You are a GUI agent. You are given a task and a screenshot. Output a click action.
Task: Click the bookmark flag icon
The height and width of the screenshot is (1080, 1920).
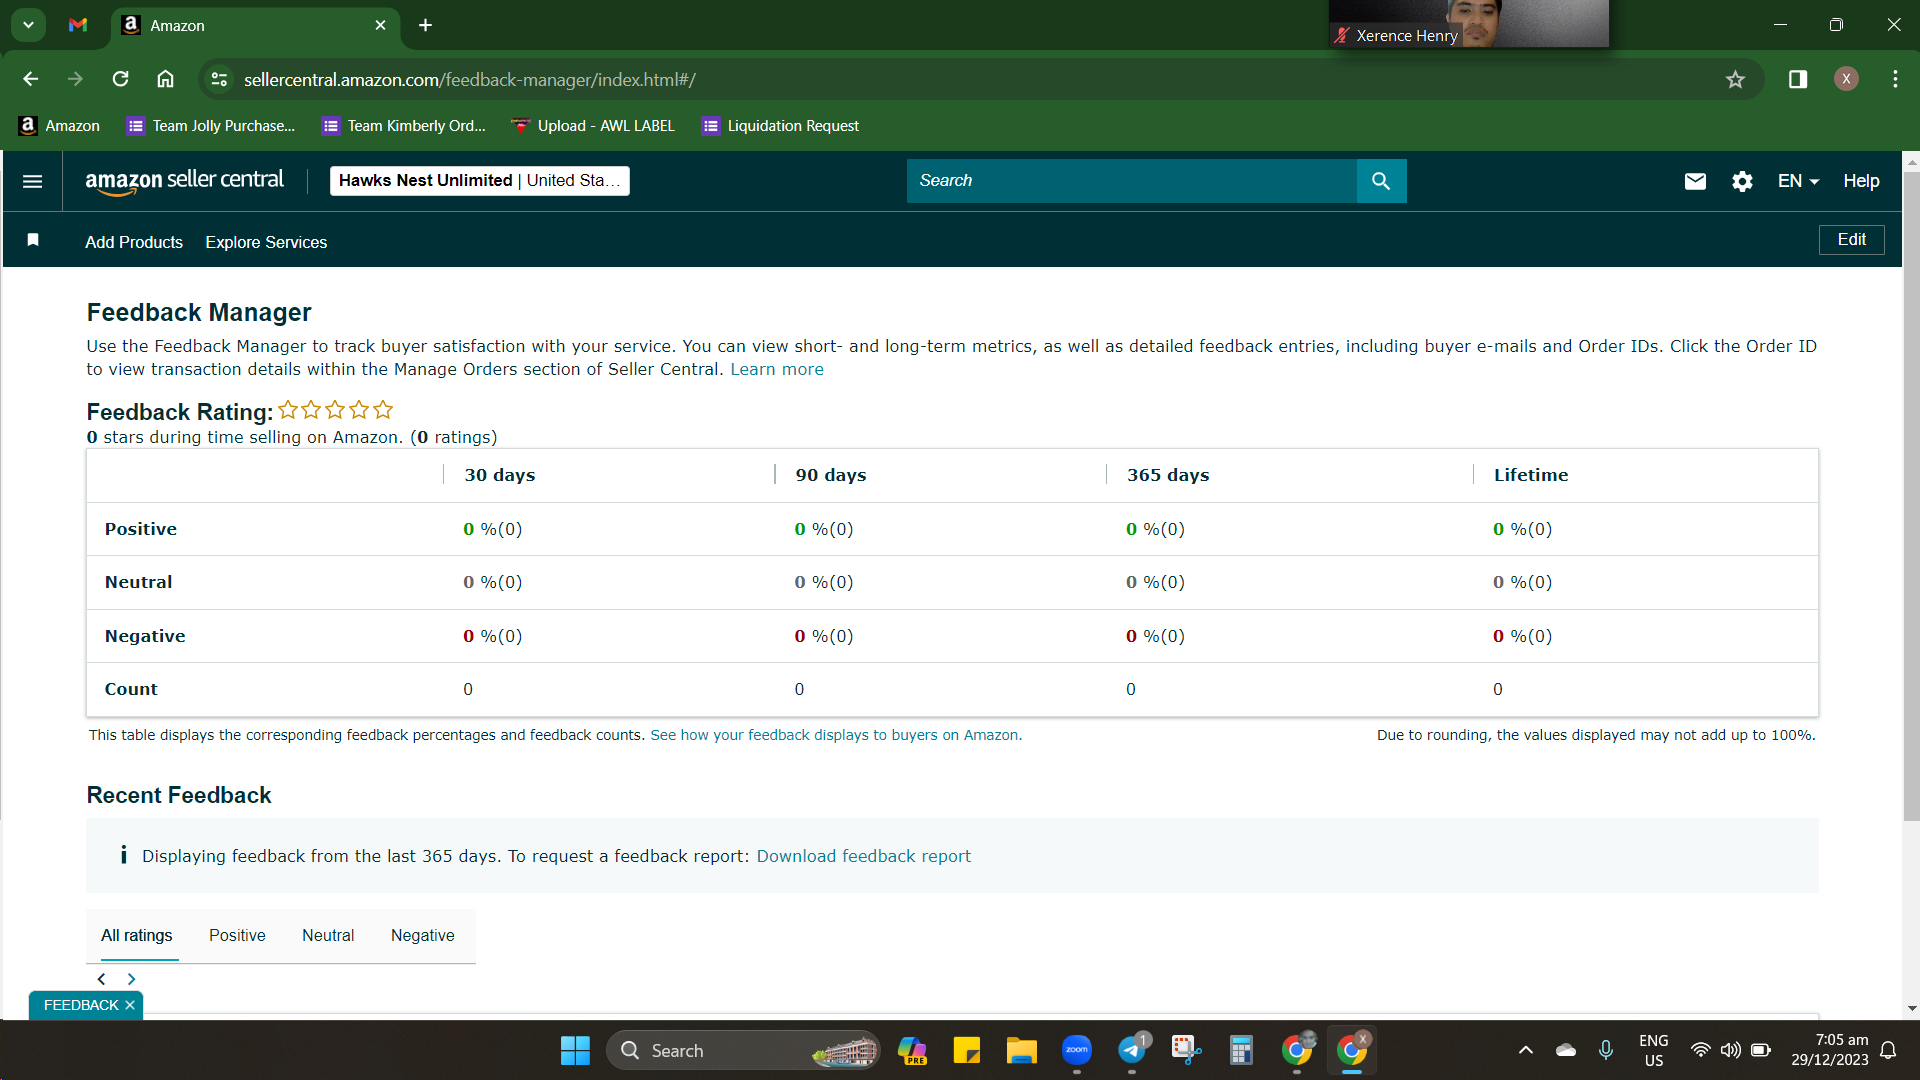[x=33, y=240]
